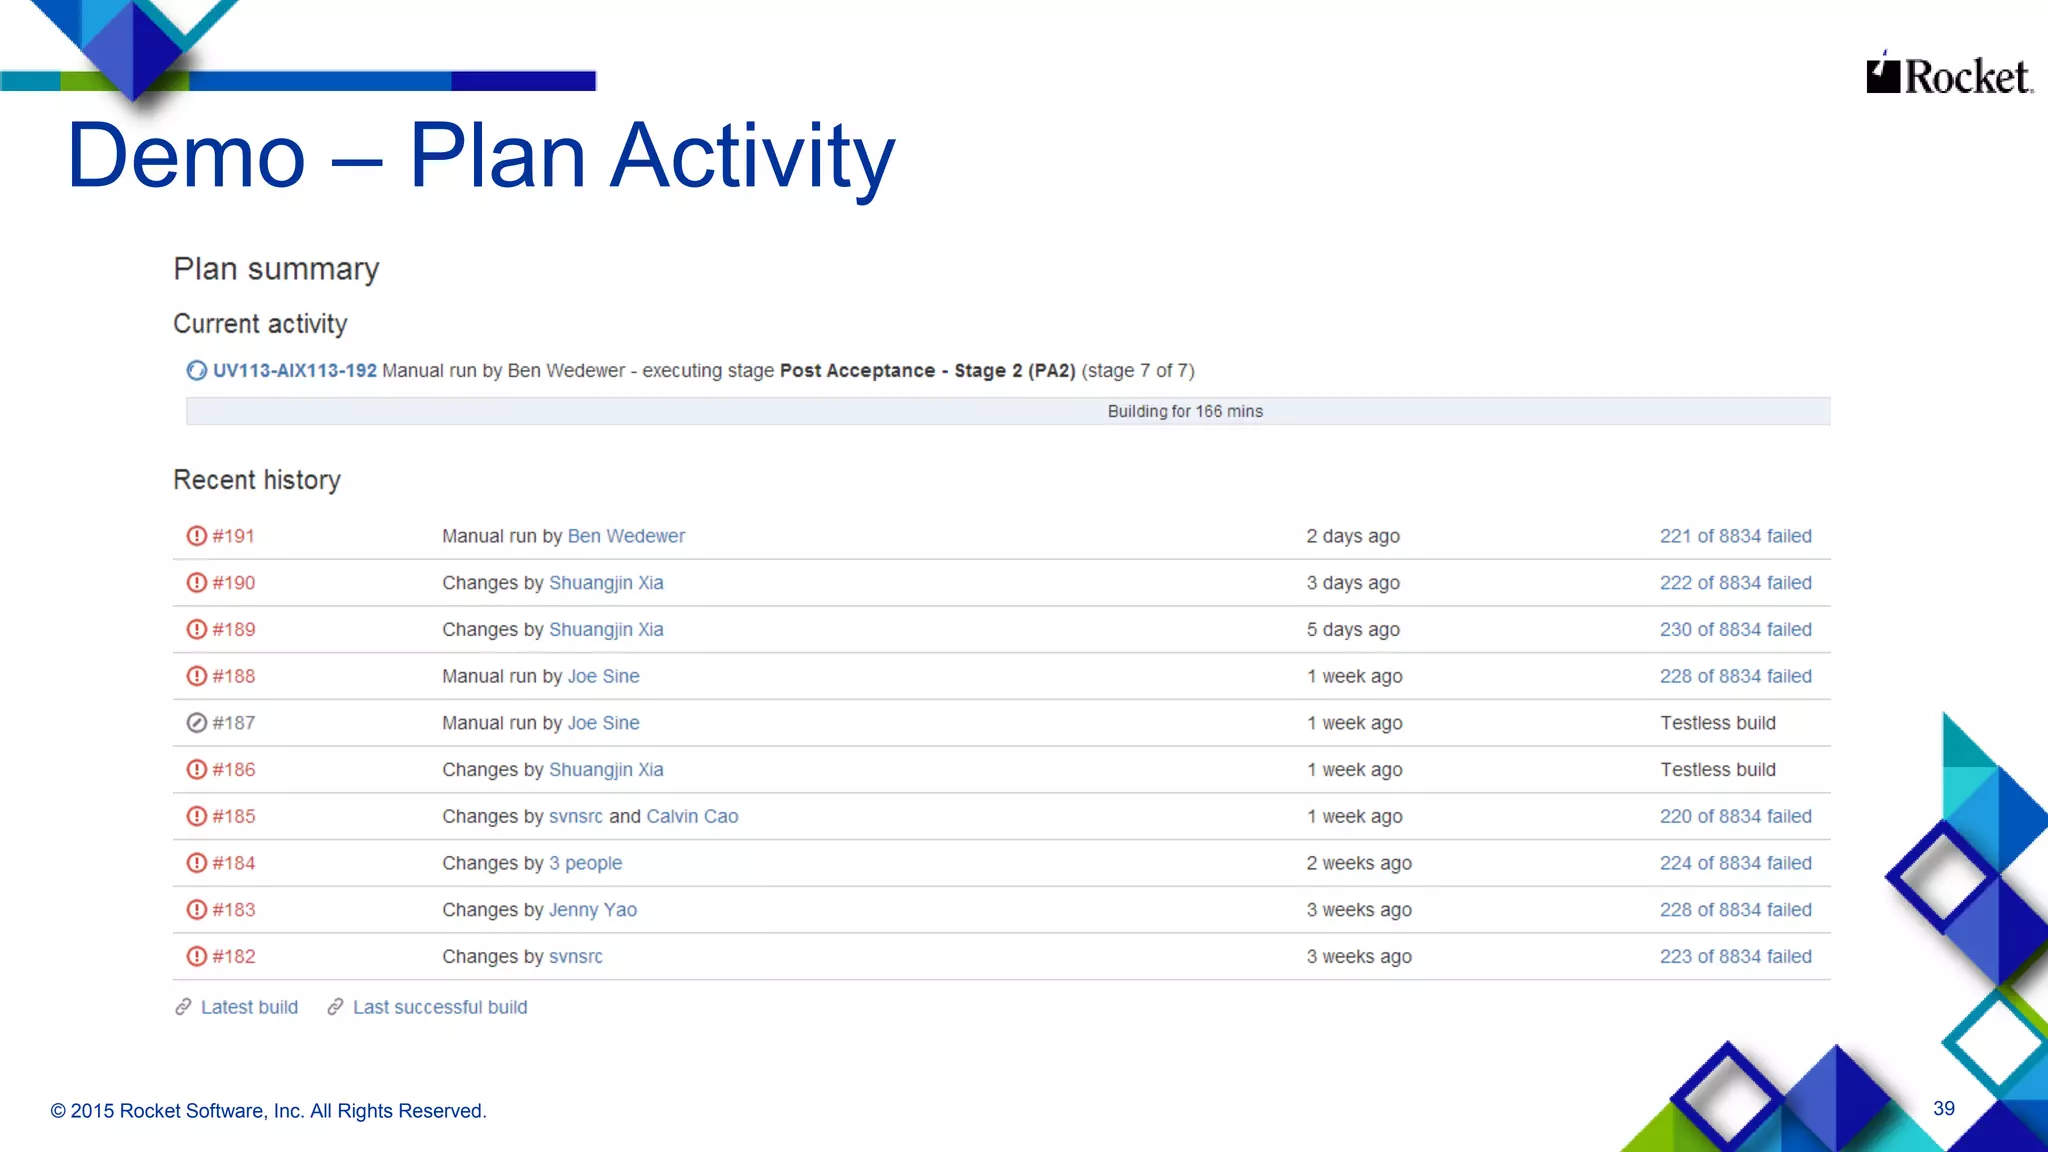2048x1152 pixels.
Task: Click the failed status icon for build #188
Action: pos(197,676)
